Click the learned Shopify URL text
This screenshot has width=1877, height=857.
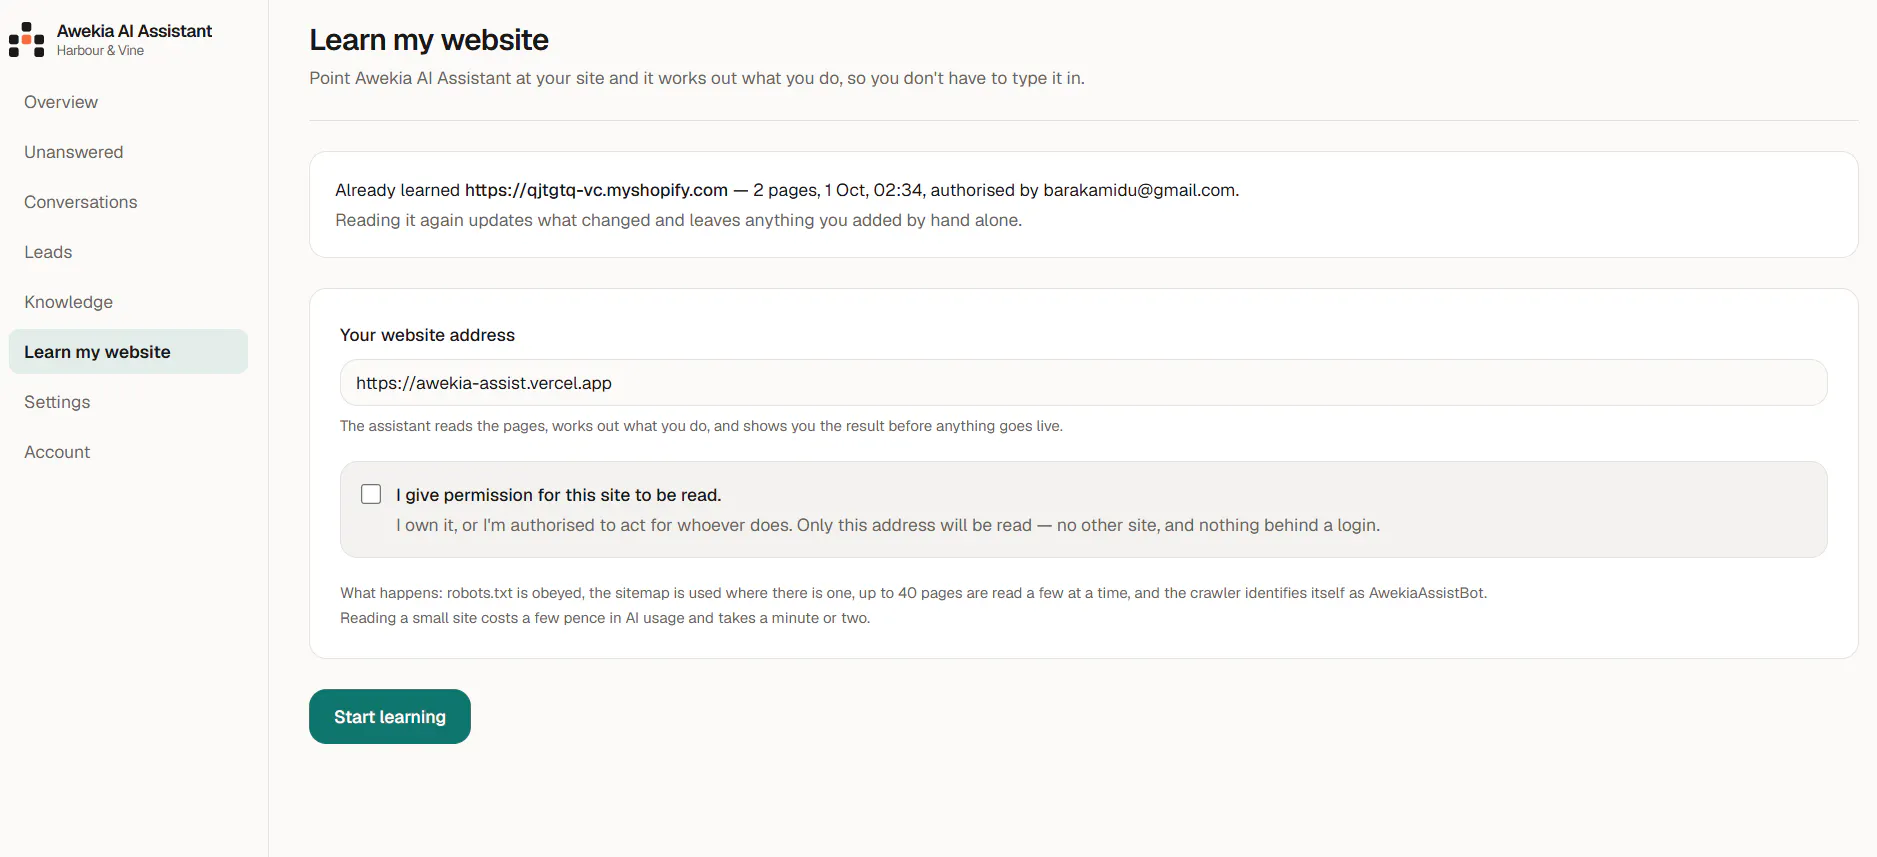pos(596,190)
